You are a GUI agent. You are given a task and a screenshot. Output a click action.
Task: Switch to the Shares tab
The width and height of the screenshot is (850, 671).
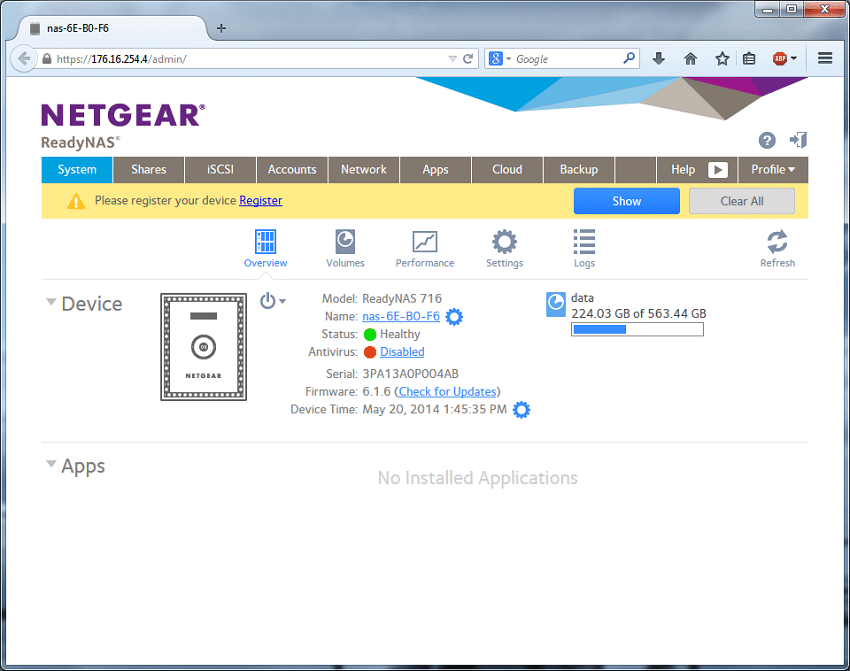149,170
